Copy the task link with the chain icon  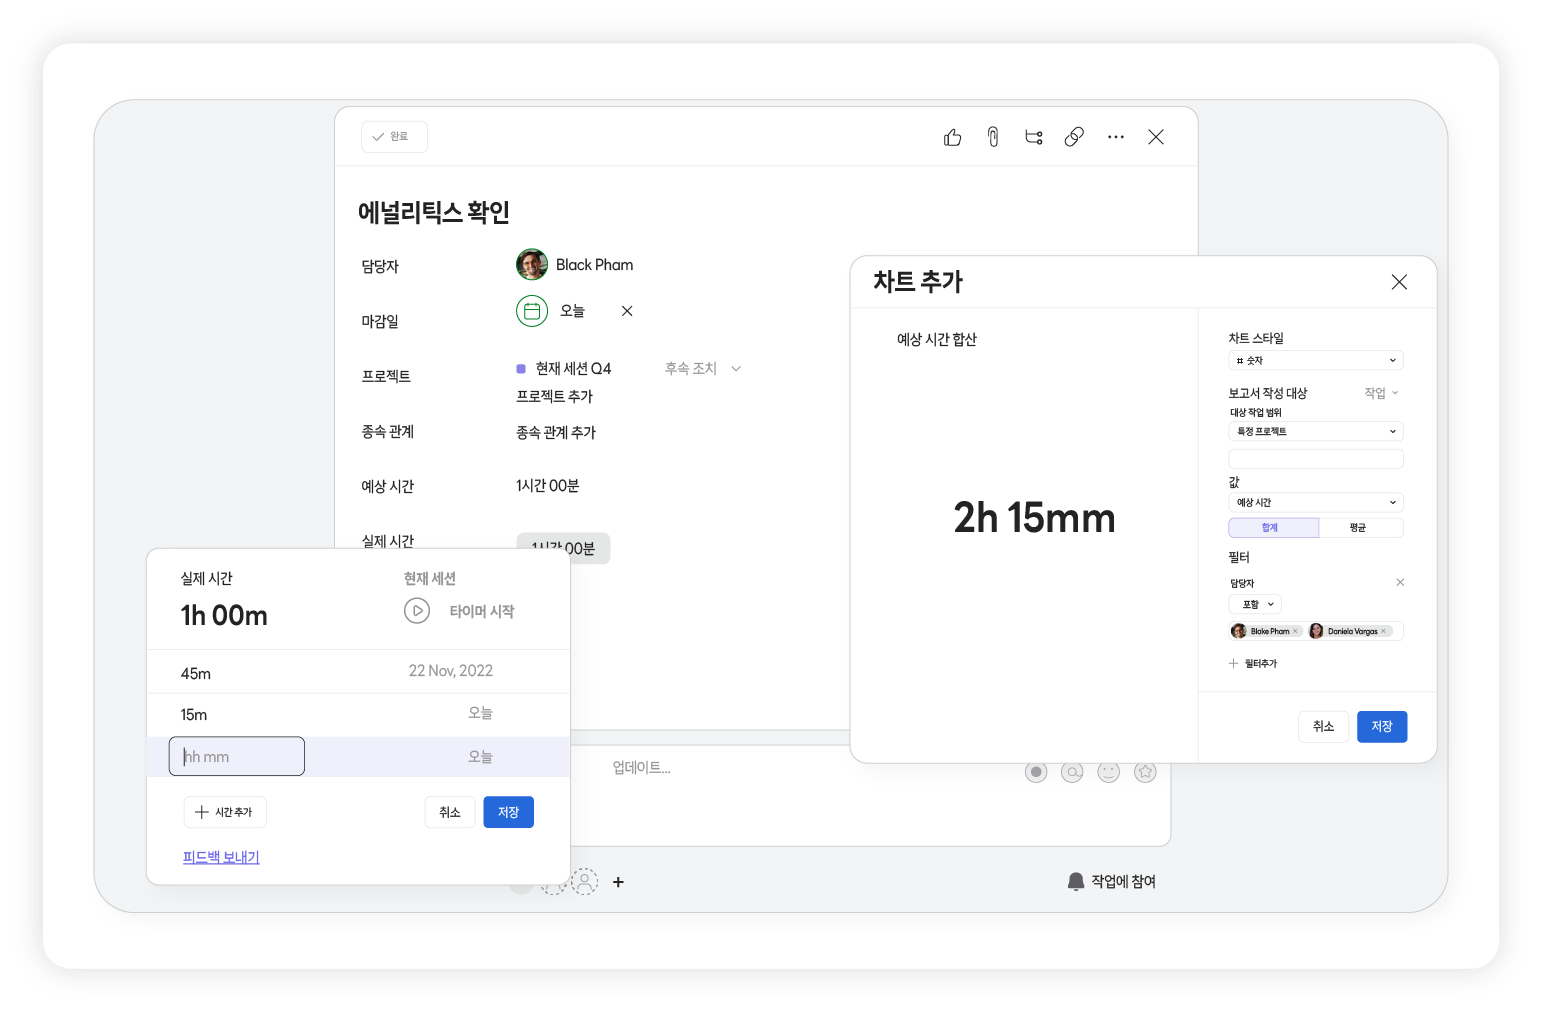pos(1074,137)
